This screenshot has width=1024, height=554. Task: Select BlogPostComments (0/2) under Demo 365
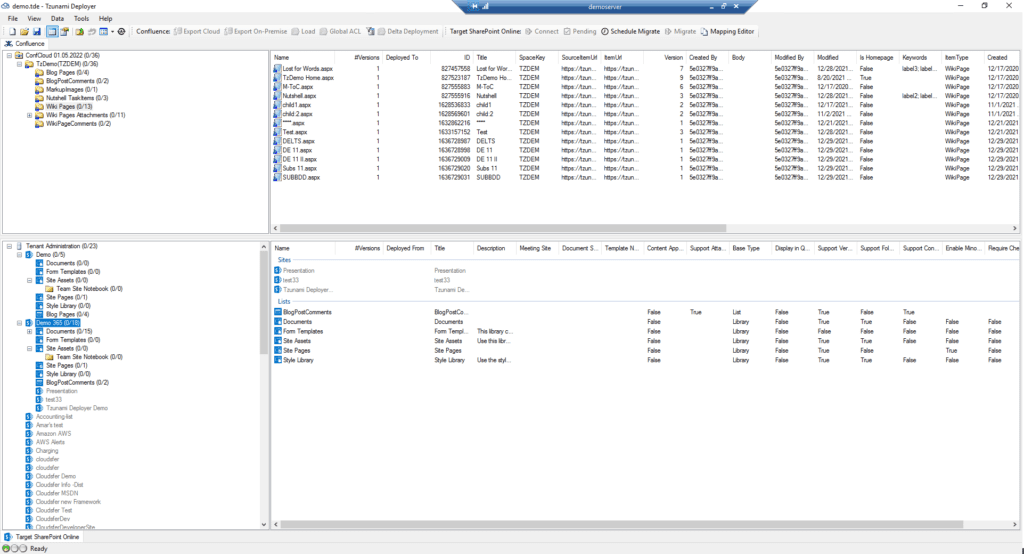coord(77,382)
